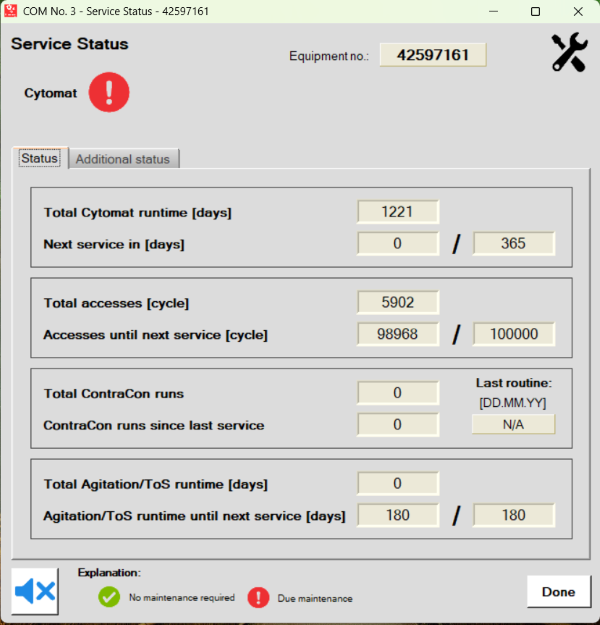Viewport: 600px width, 625px height.
Task: Click the Last routine N/A date field
Action: click(x=513, y=424)
